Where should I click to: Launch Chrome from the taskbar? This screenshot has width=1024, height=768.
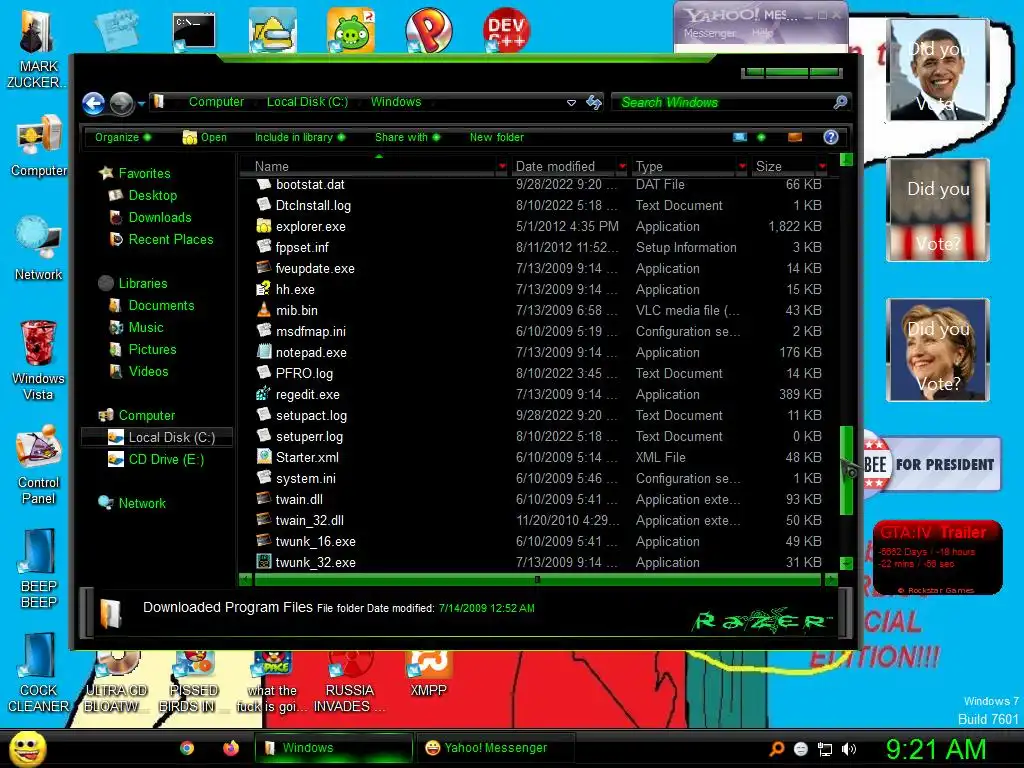point(187,748)
